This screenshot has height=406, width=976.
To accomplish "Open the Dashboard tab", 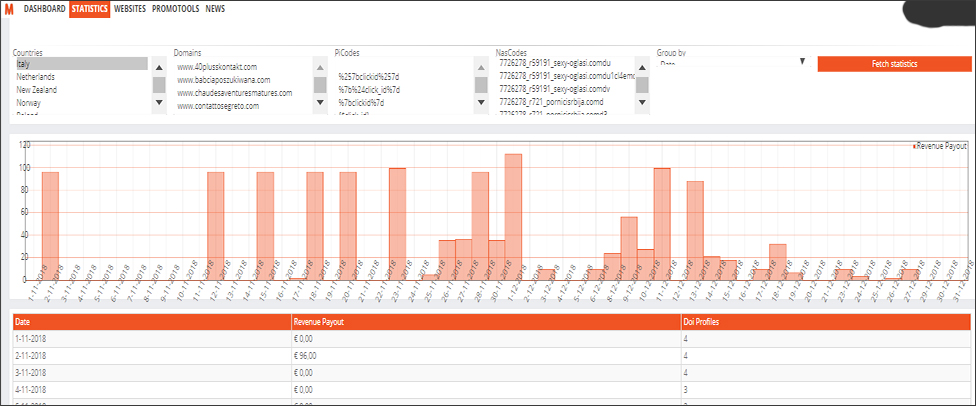I will coord(44,9).
